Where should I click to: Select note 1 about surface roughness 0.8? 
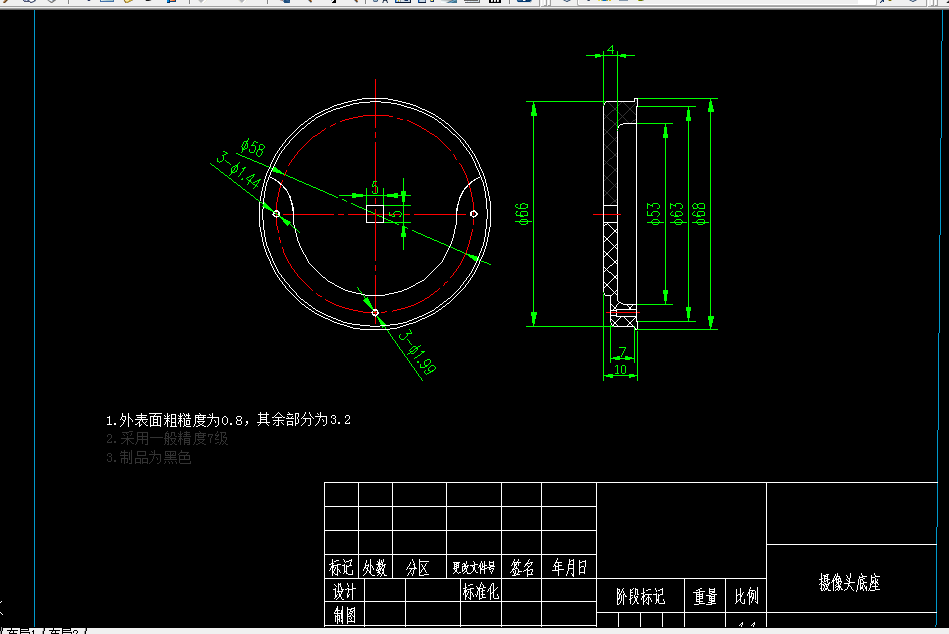point(228,420)
